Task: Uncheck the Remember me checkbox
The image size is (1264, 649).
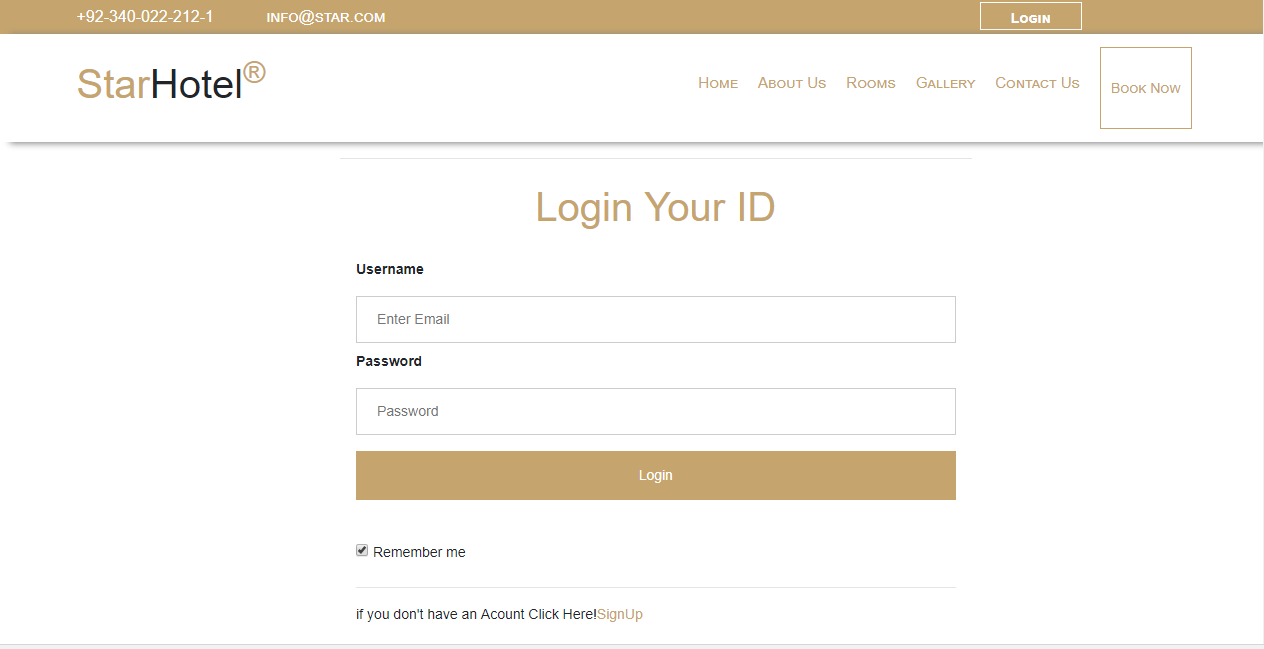Action: [362, 551]
